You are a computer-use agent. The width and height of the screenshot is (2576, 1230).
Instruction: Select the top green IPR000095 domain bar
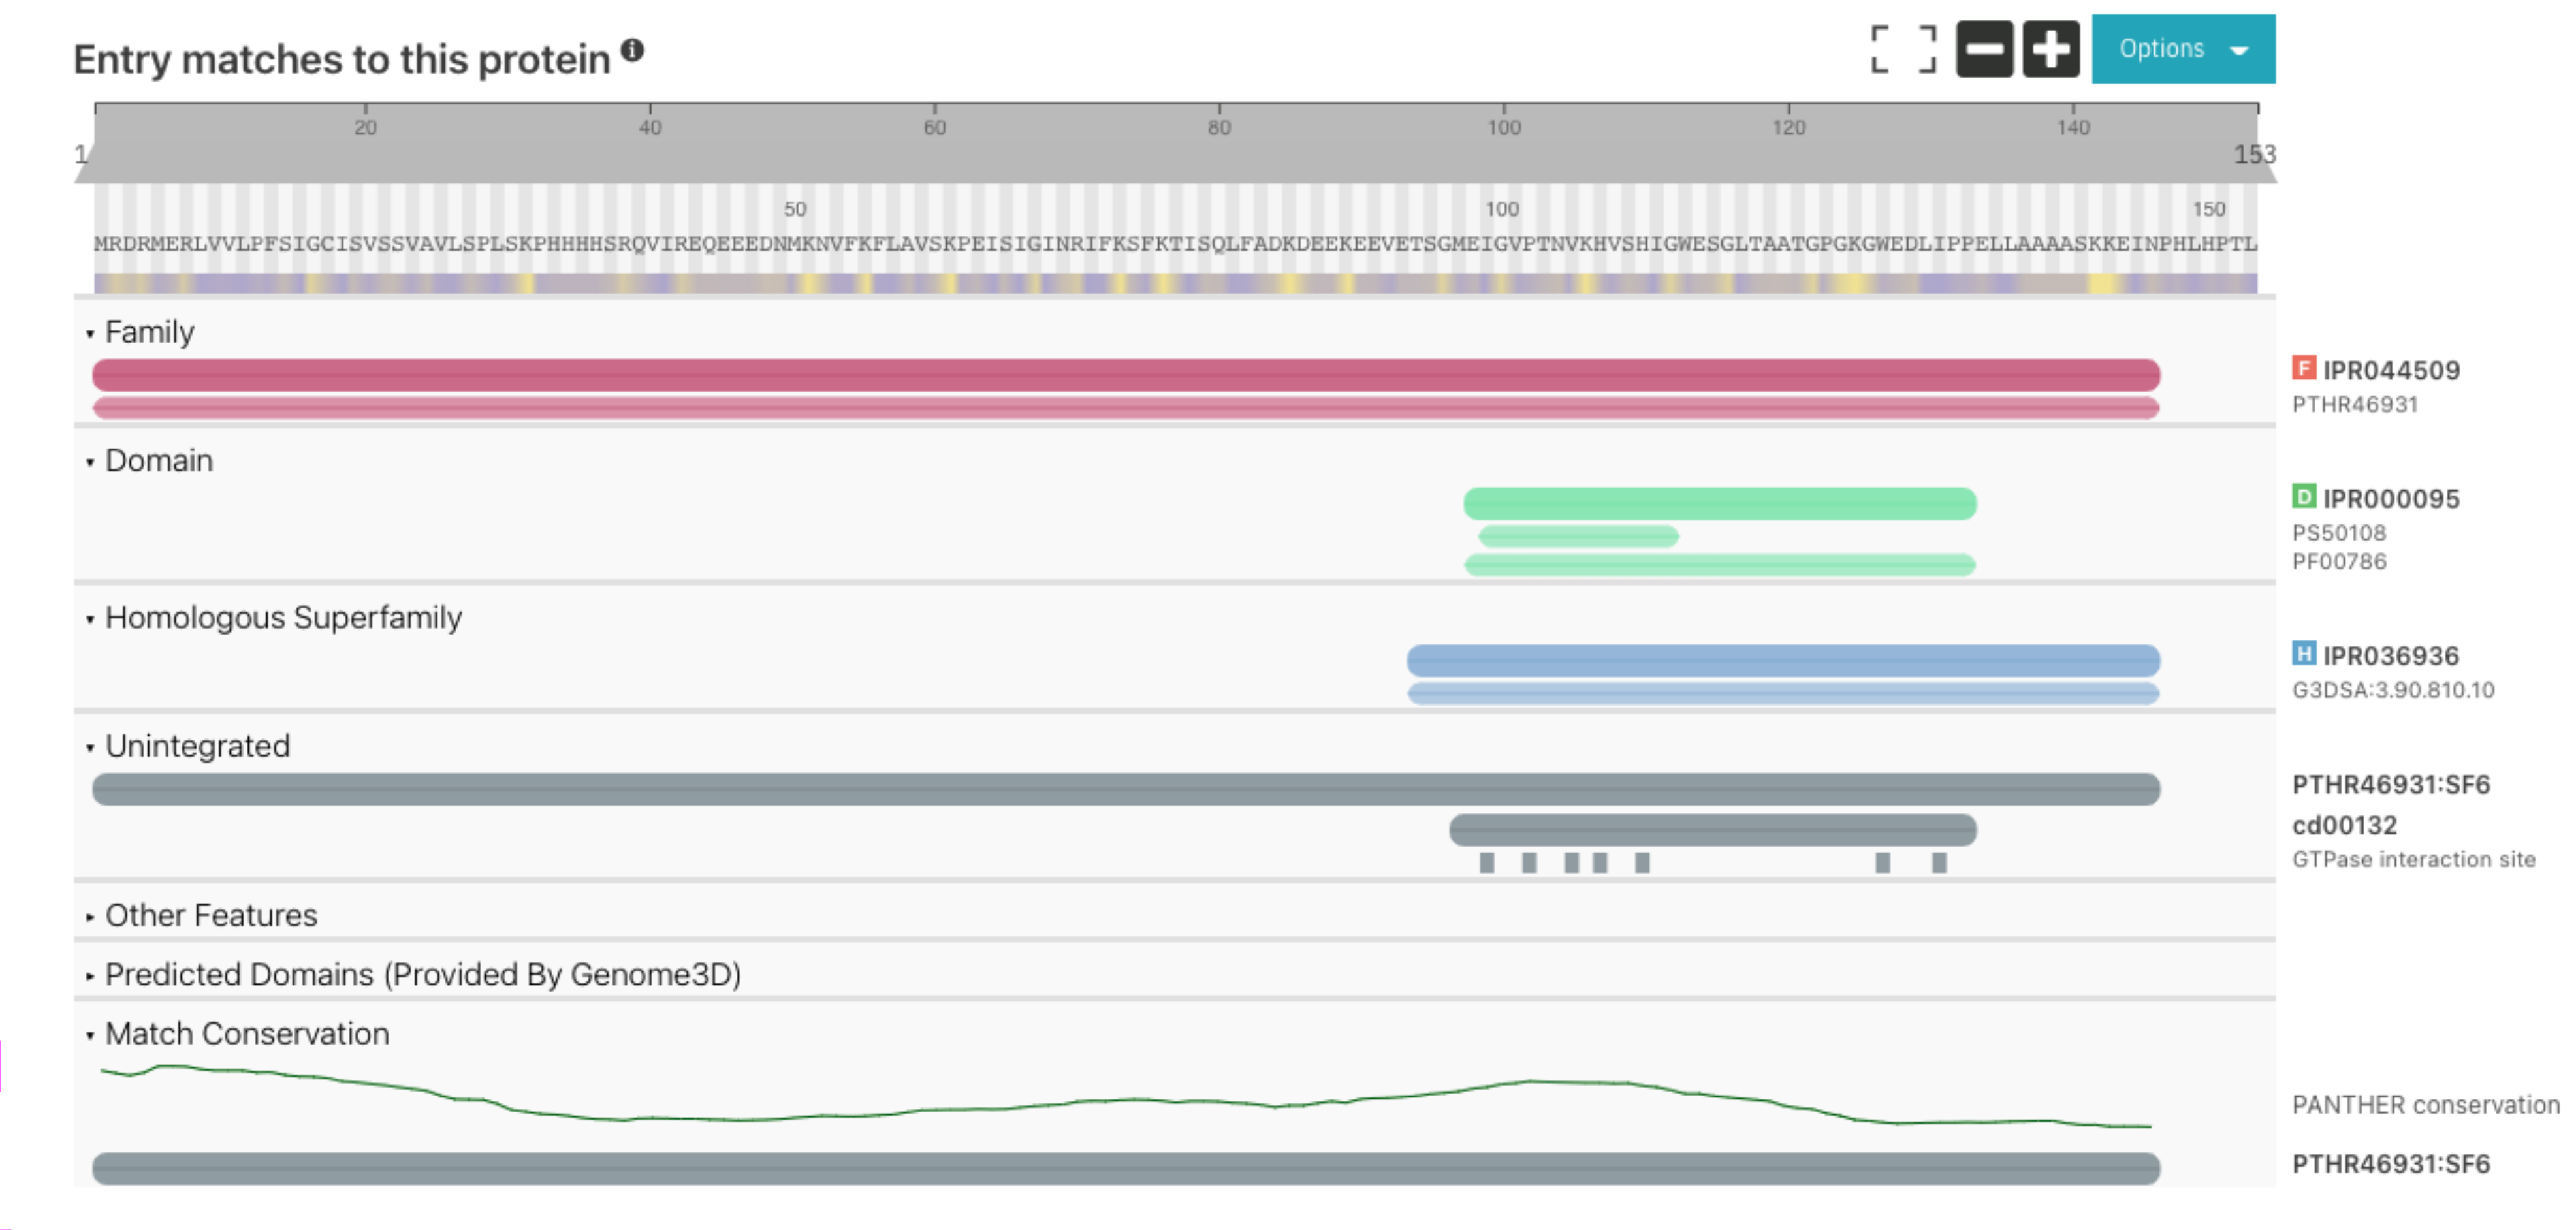coord(1720,503)
